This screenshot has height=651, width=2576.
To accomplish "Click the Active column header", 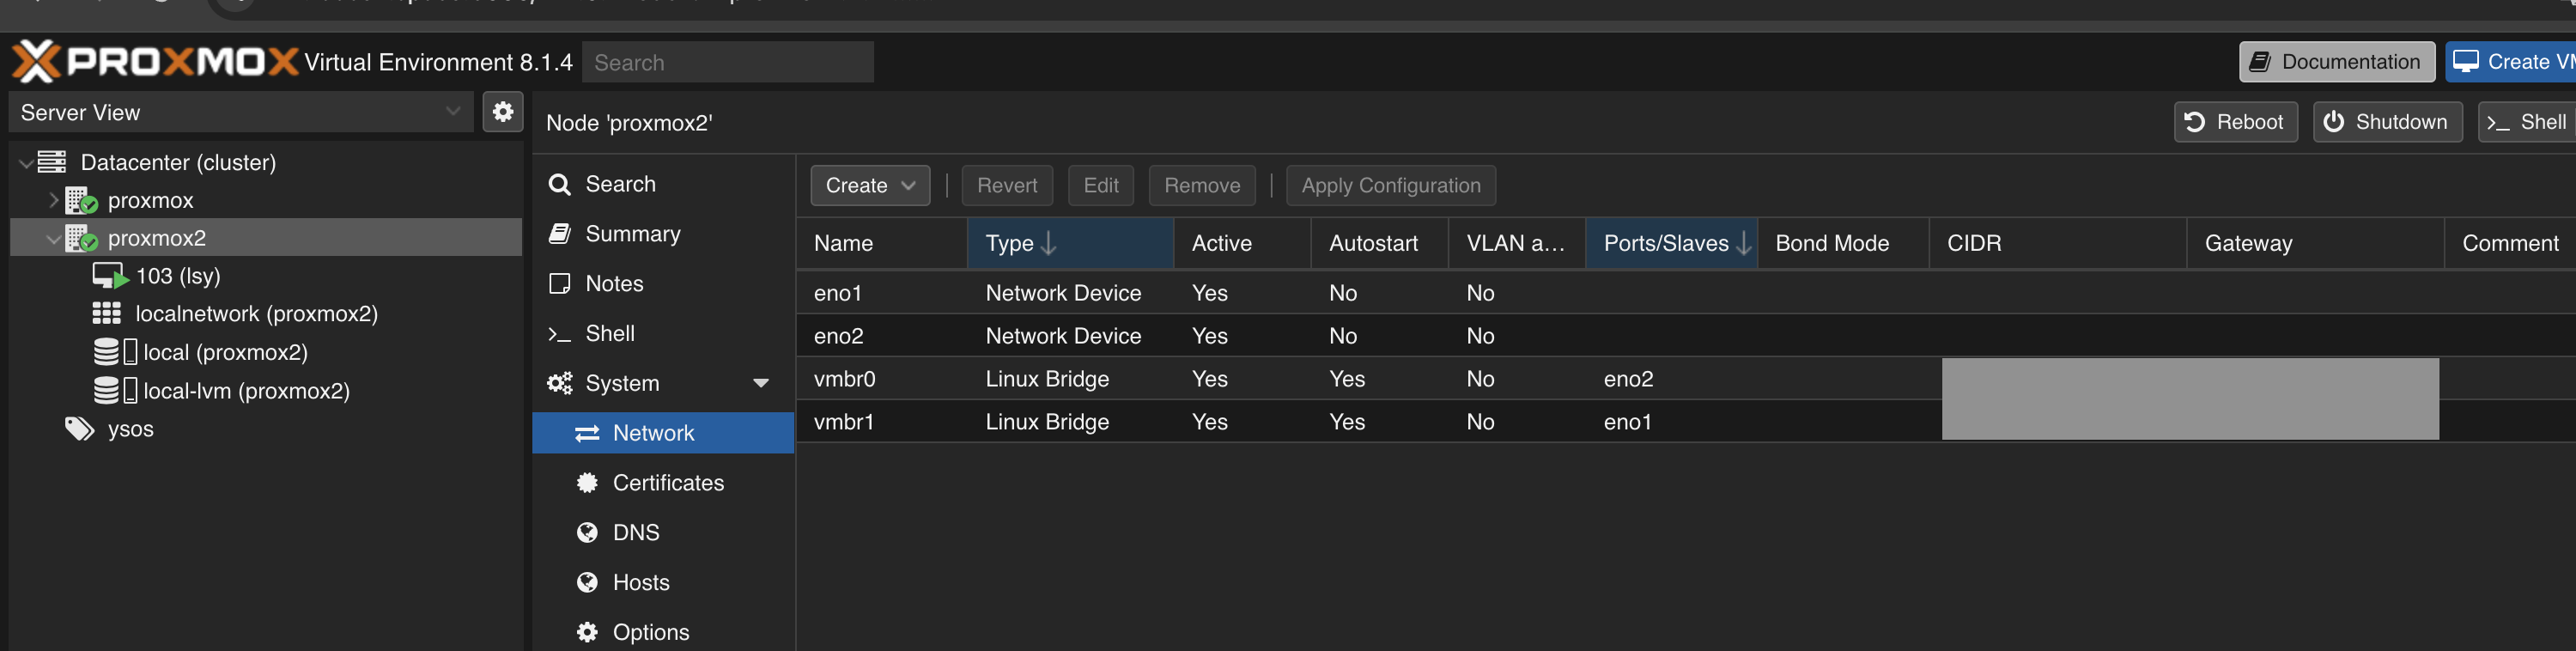I will coord(1242,243).
